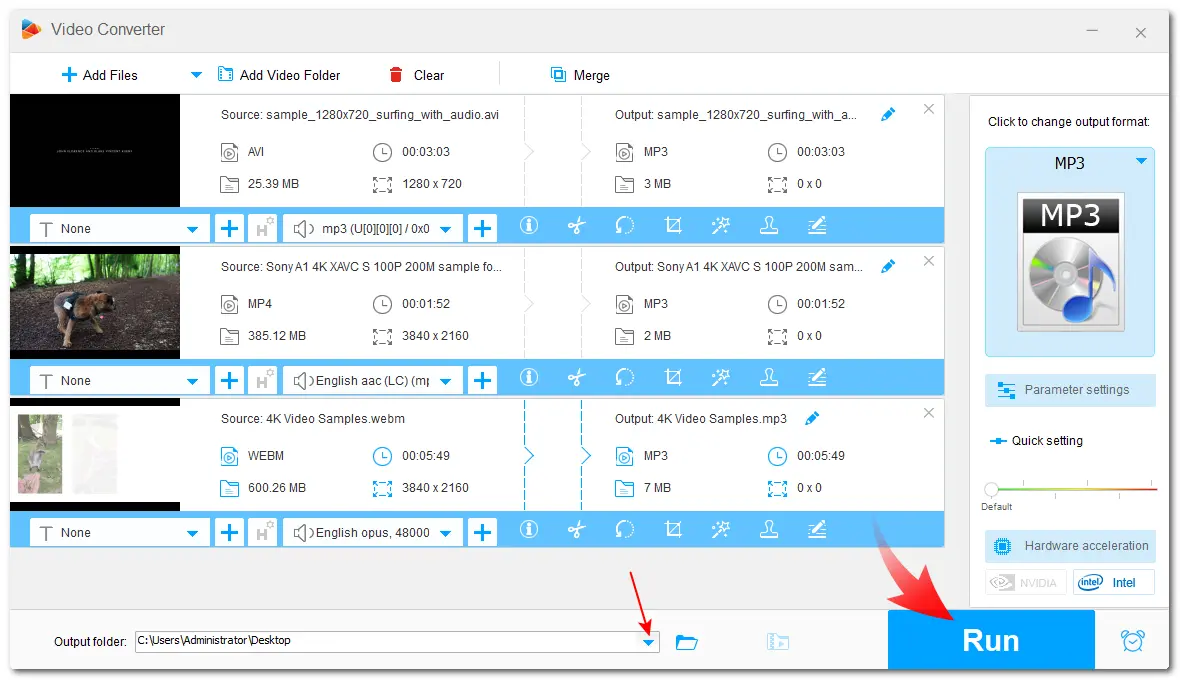Rename output of surfing file with pencil icon

pos(888,114)
